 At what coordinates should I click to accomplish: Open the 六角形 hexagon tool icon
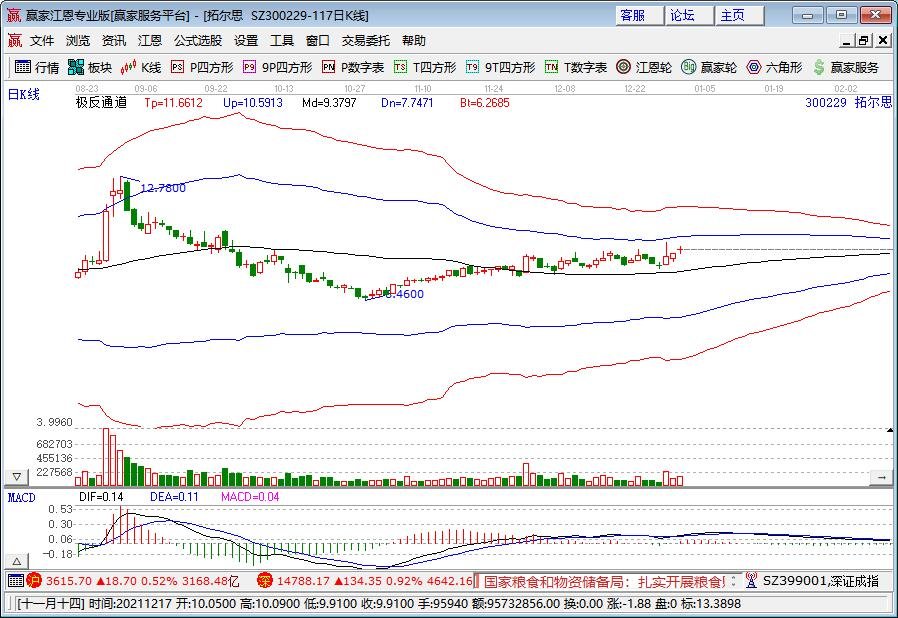point(754,67)
